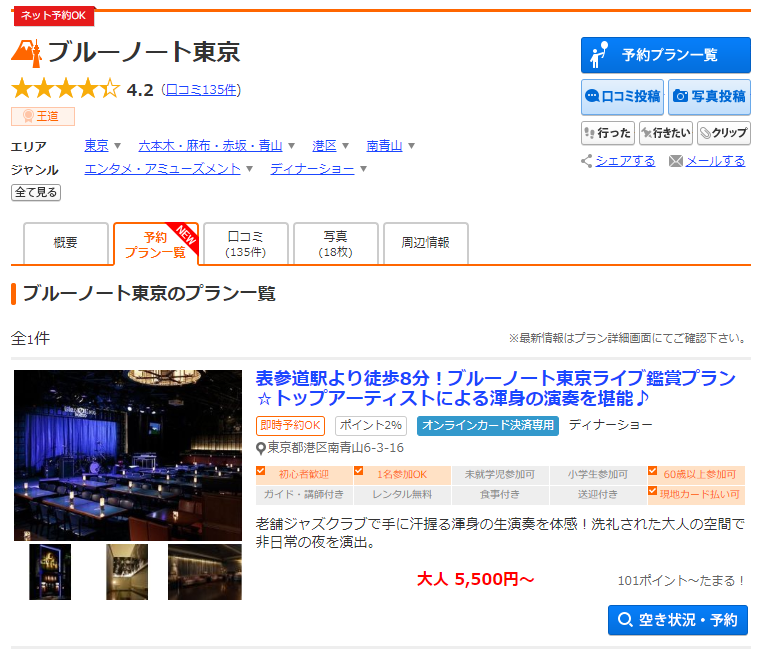Switch to the 周辺情報 tab
Viewport: 771px width, 665px height.
(x=425, y=243)
